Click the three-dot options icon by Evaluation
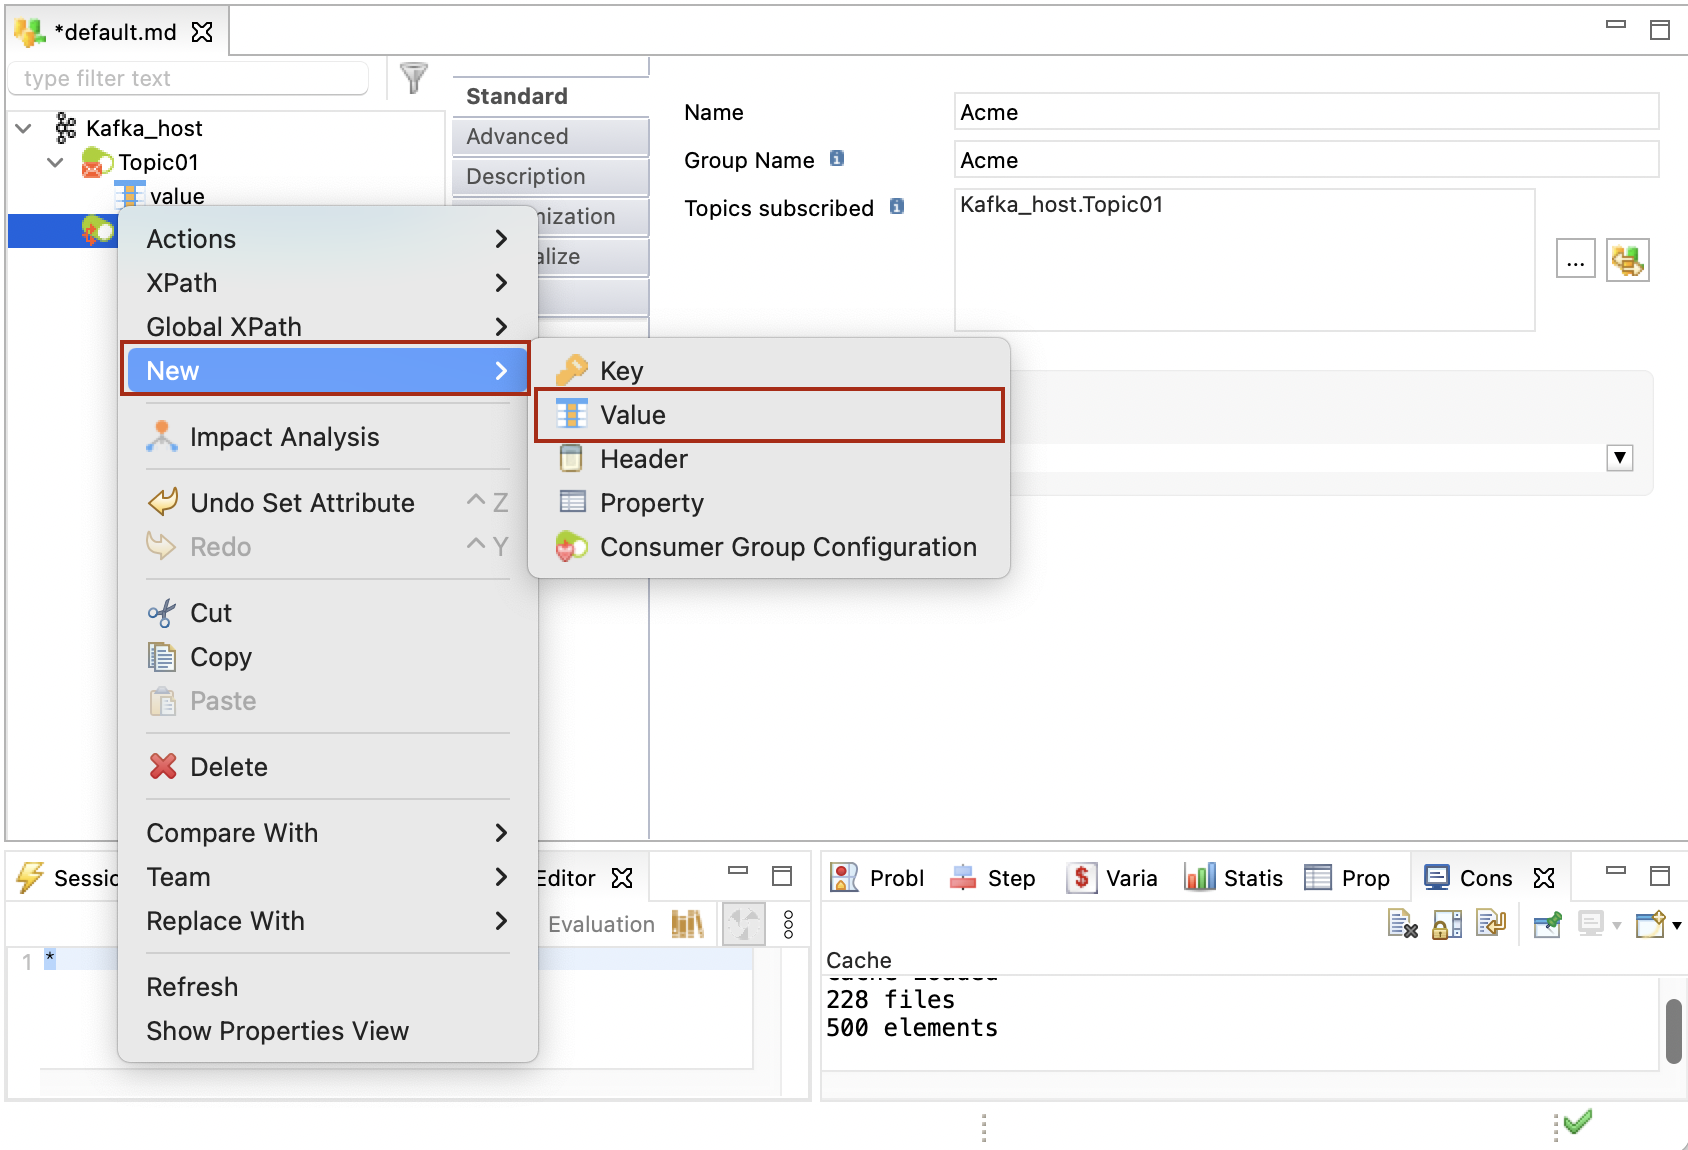1688x1150 pixels. tap(788, 925)
